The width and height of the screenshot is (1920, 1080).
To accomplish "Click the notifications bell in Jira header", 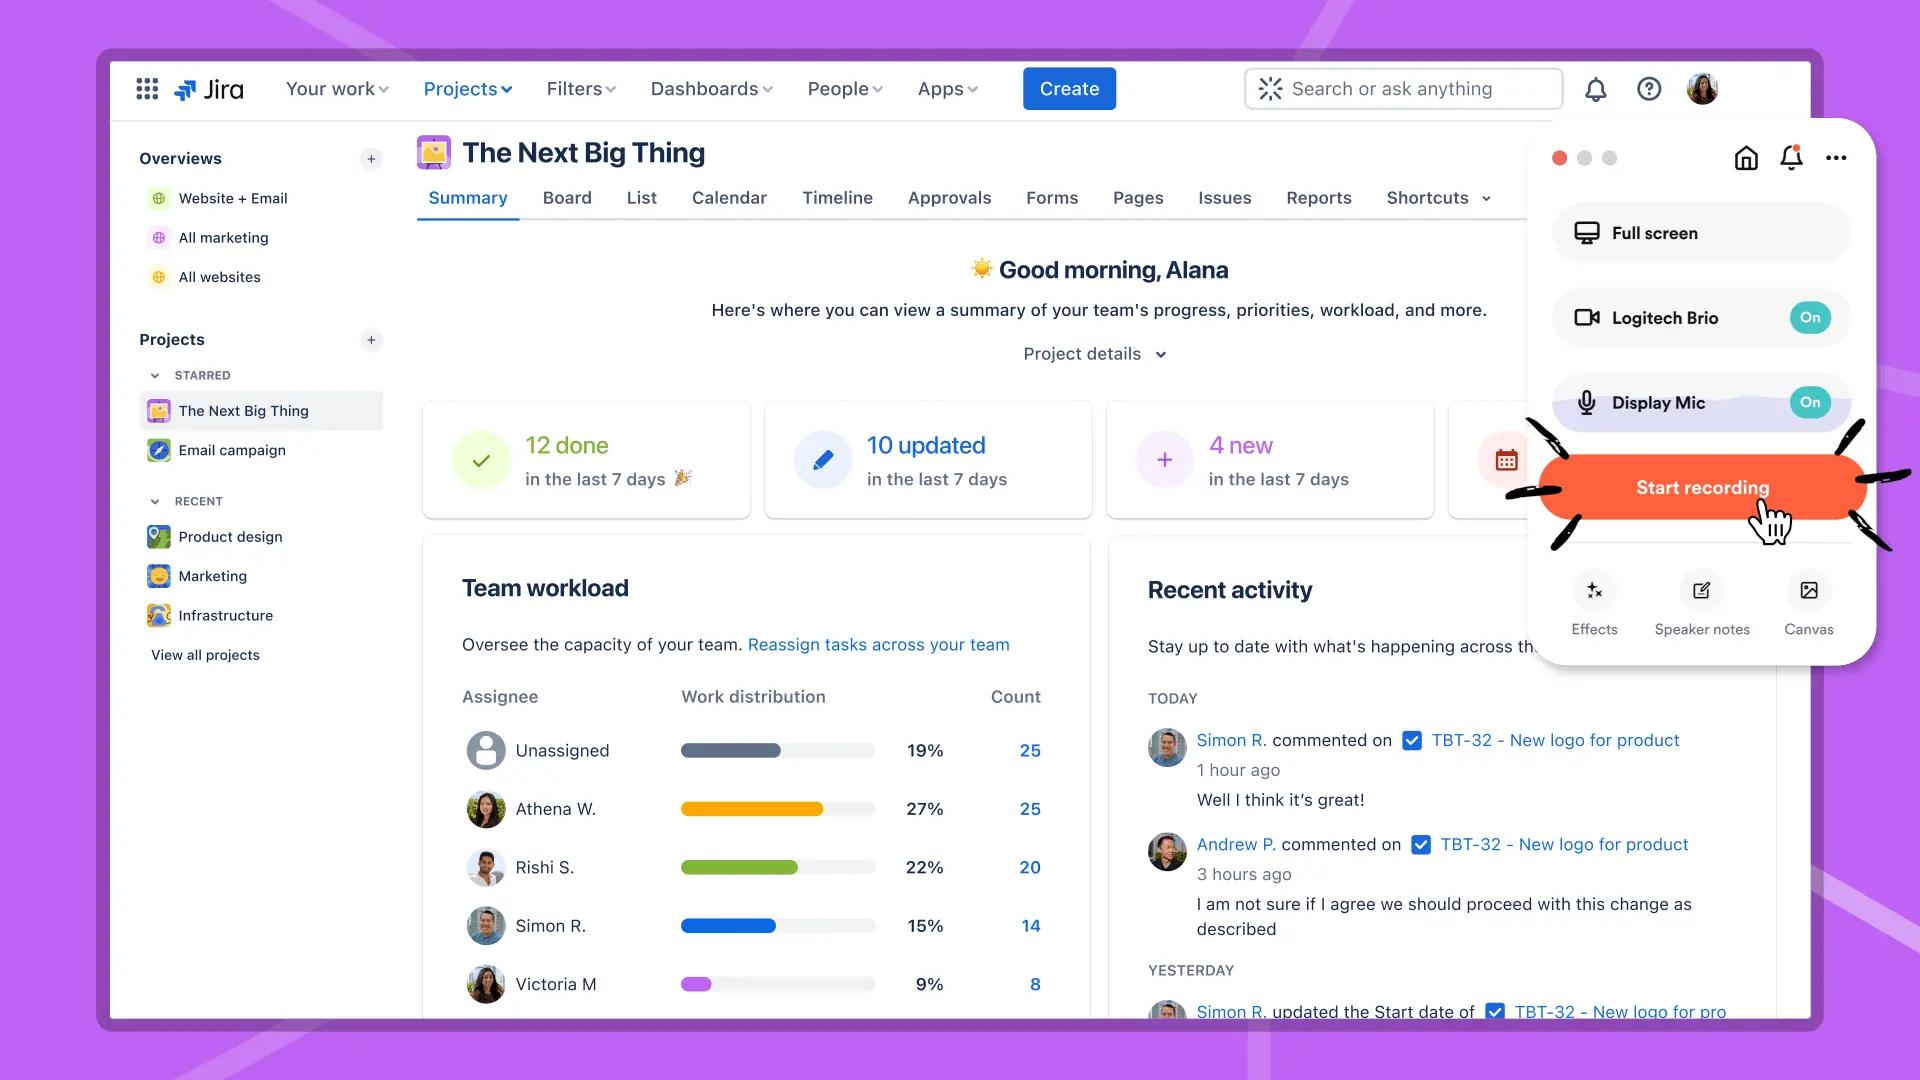I will (1595, 89).
